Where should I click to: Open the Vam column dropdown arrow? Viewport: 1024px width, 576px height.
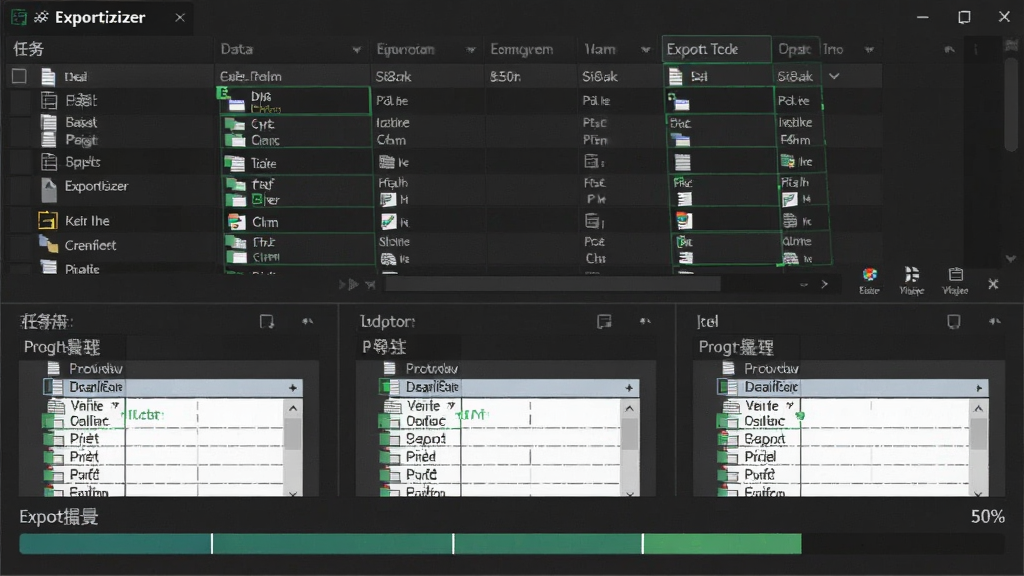coord(646,50)
